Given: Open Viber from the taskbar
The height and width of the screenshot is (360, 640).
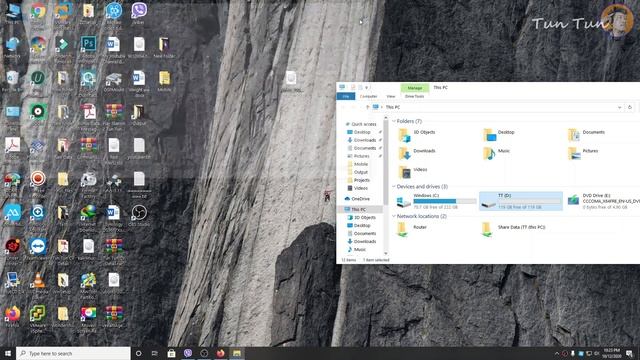Looking at the screenshot, I should (x=188, y=353).
